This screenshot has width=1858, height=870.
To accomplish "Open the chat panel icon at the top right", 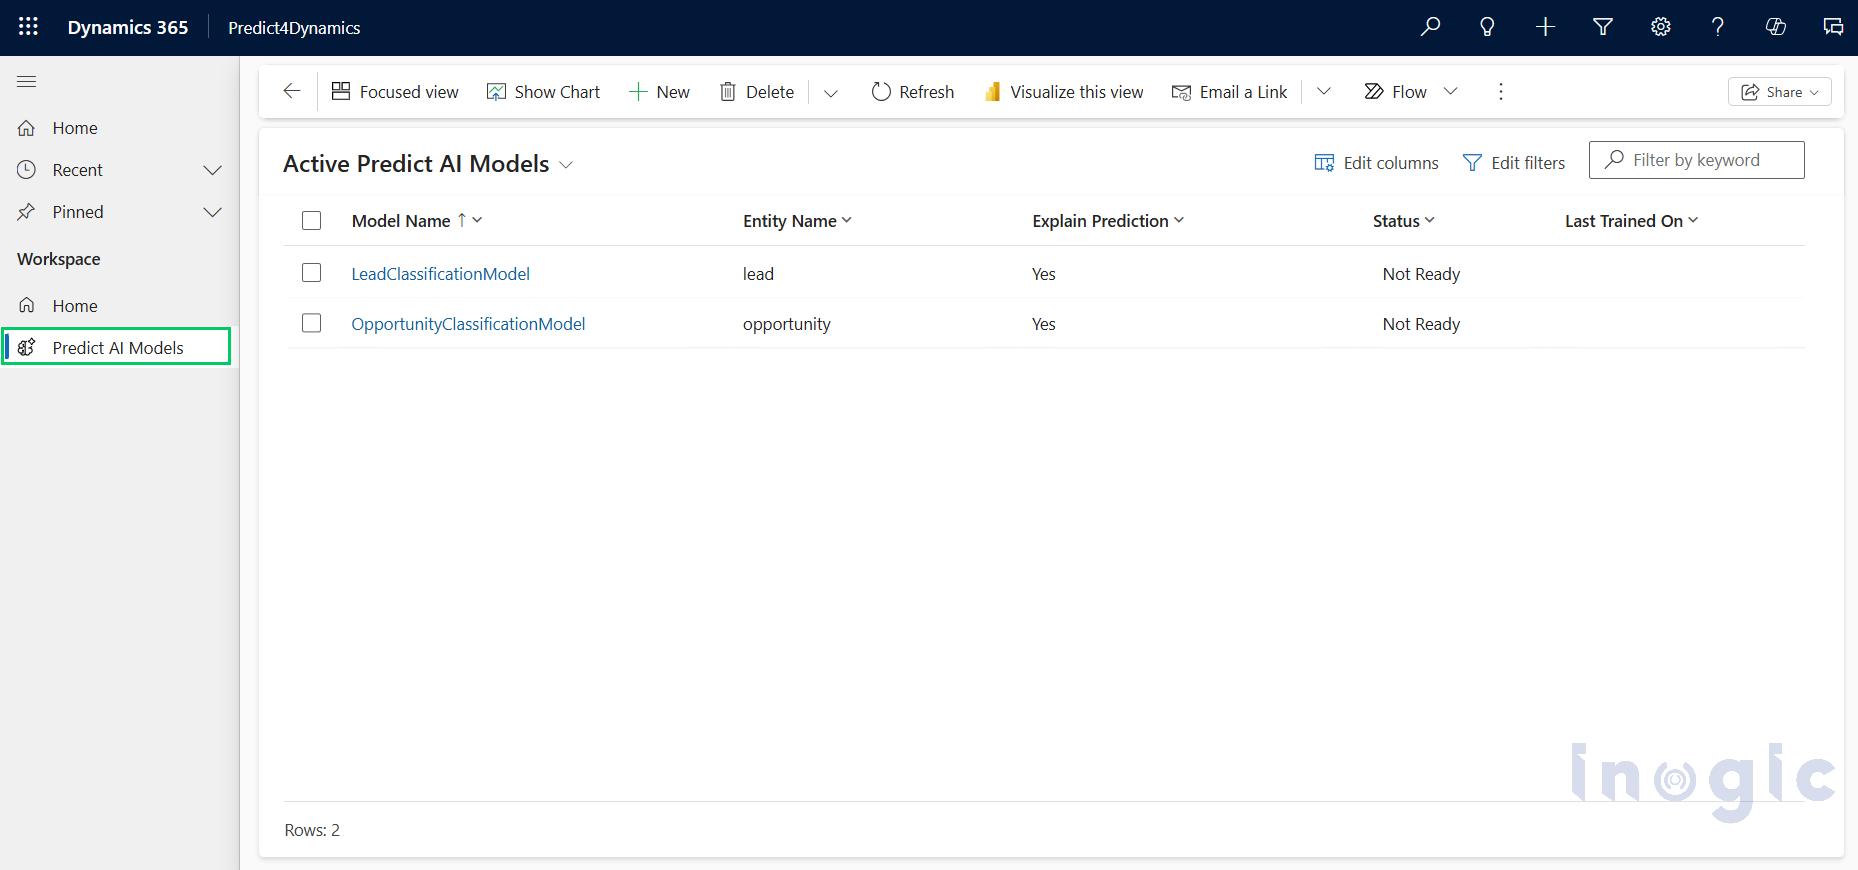I will (1833, 27).
